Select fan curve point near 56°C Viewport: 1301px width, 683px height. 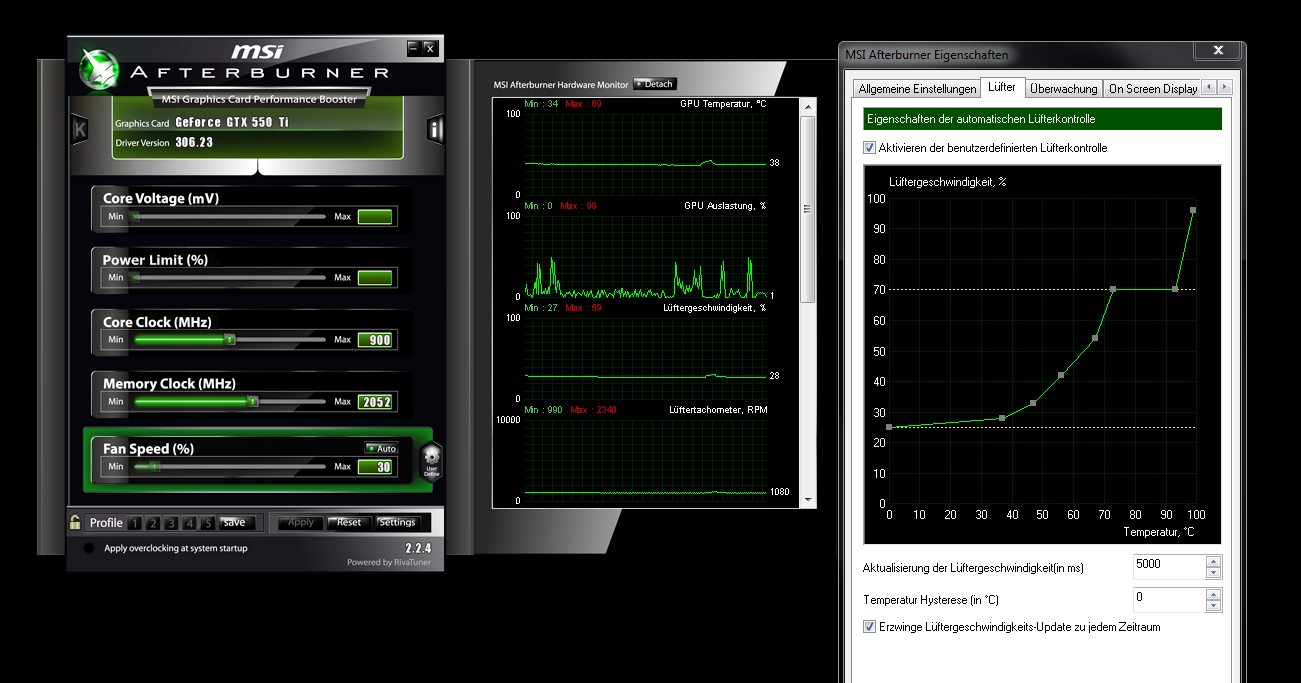(1061, 375)
